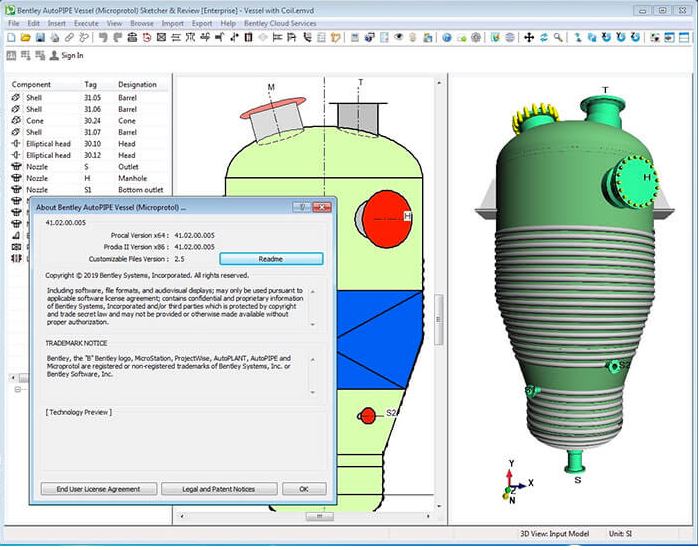This screenshot has width=699, height=550.
Task: Select the Elliptical head 30.12 row
Action: pyautogui.click(x=88, y=155)
